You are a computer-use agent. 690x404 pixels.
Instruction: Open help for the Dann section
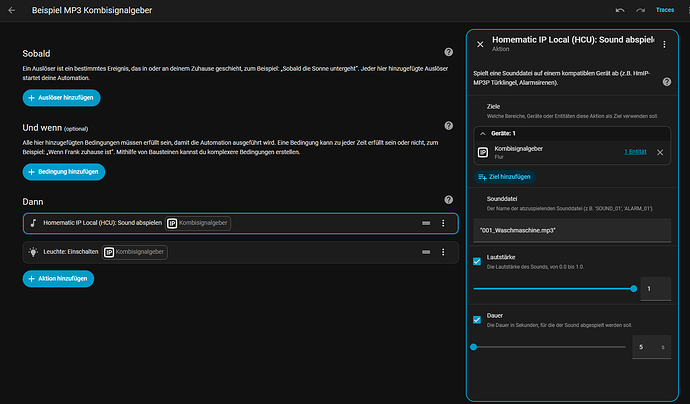pos(448,200)
